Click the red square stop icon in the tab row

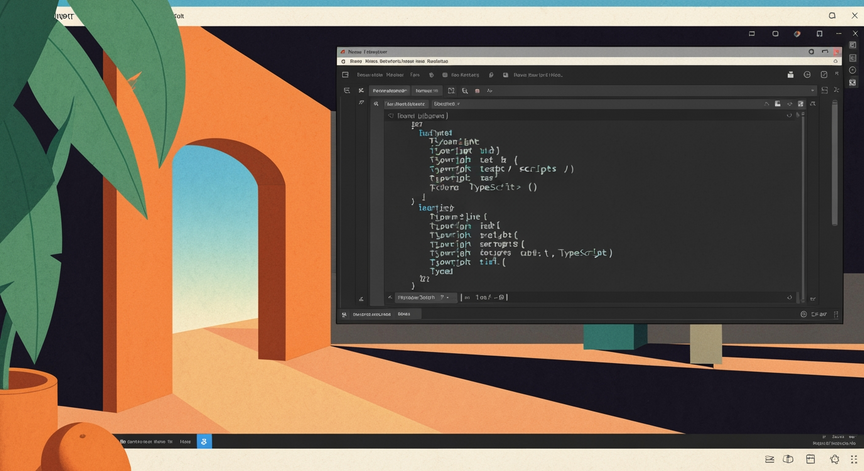tap(477, 91)
